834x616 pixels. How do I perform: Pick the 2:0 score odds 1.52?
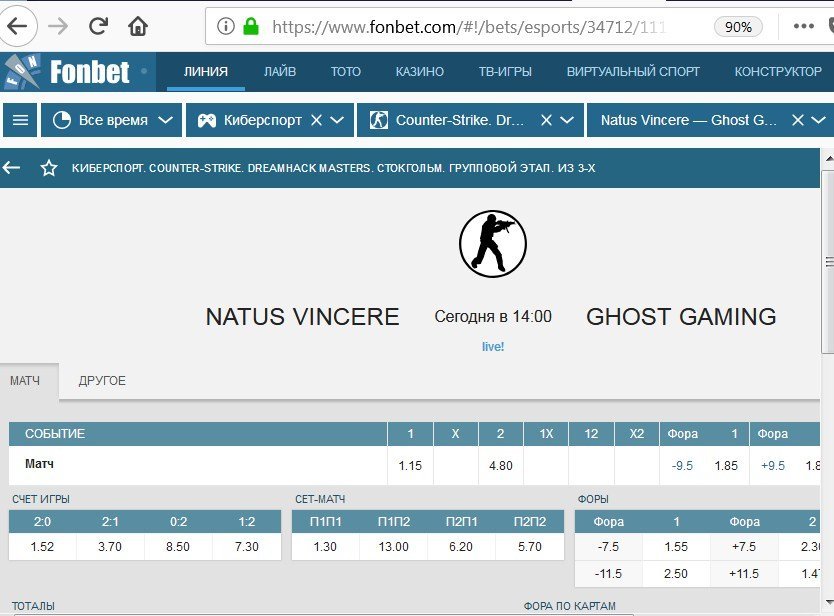tap(43, 546)
